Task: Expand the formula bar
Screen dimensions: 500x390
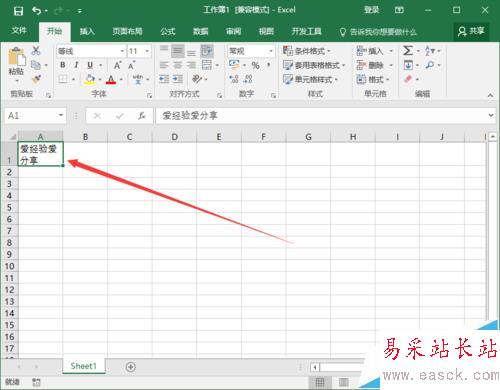Action: pos(491,115)
